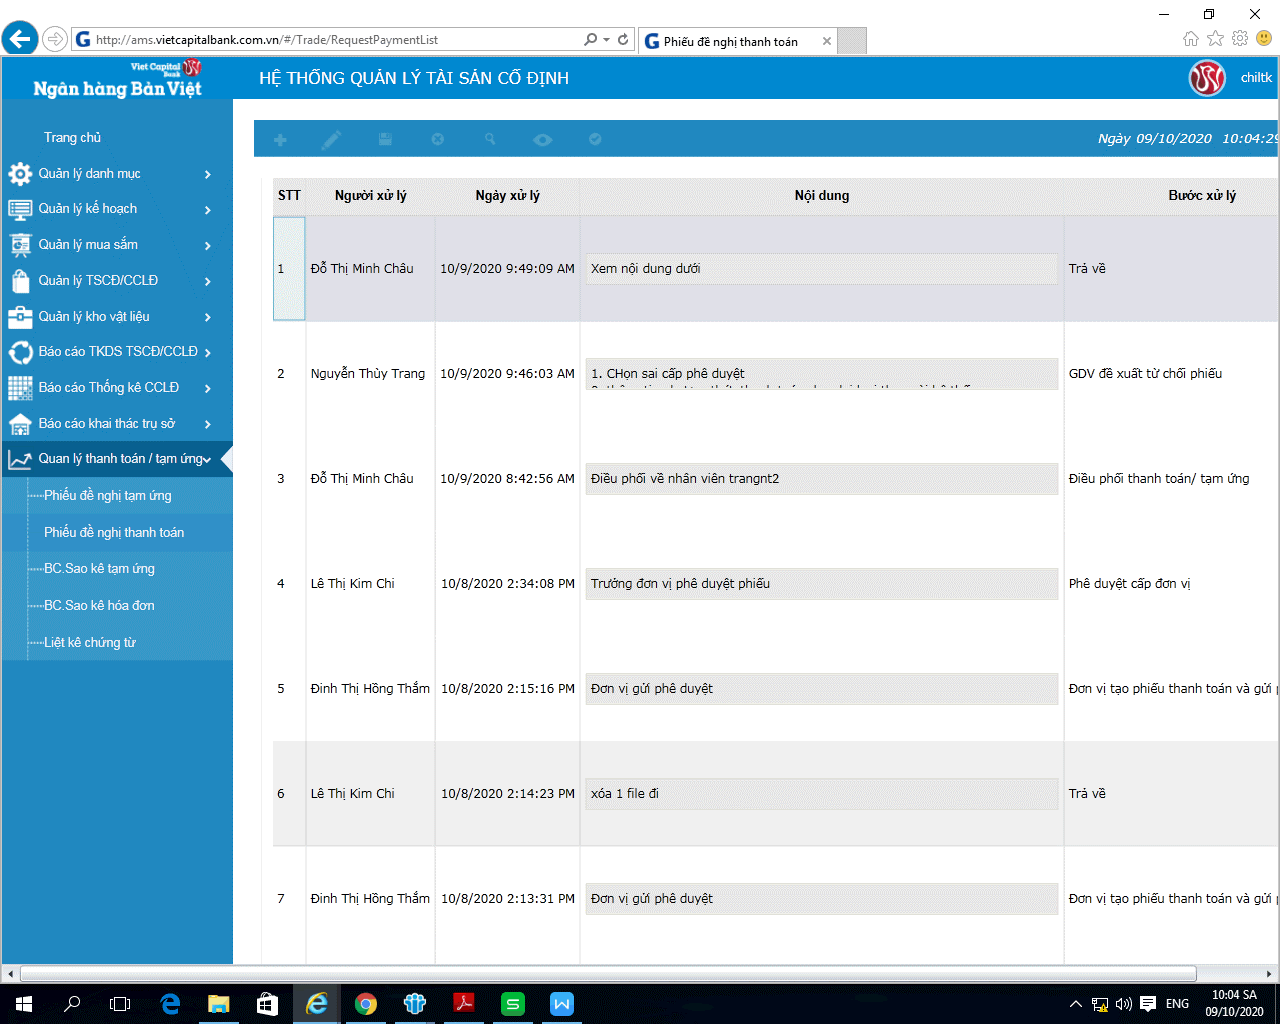Click the refresh icon in address bar
1280x1024 pixels.
623,40
